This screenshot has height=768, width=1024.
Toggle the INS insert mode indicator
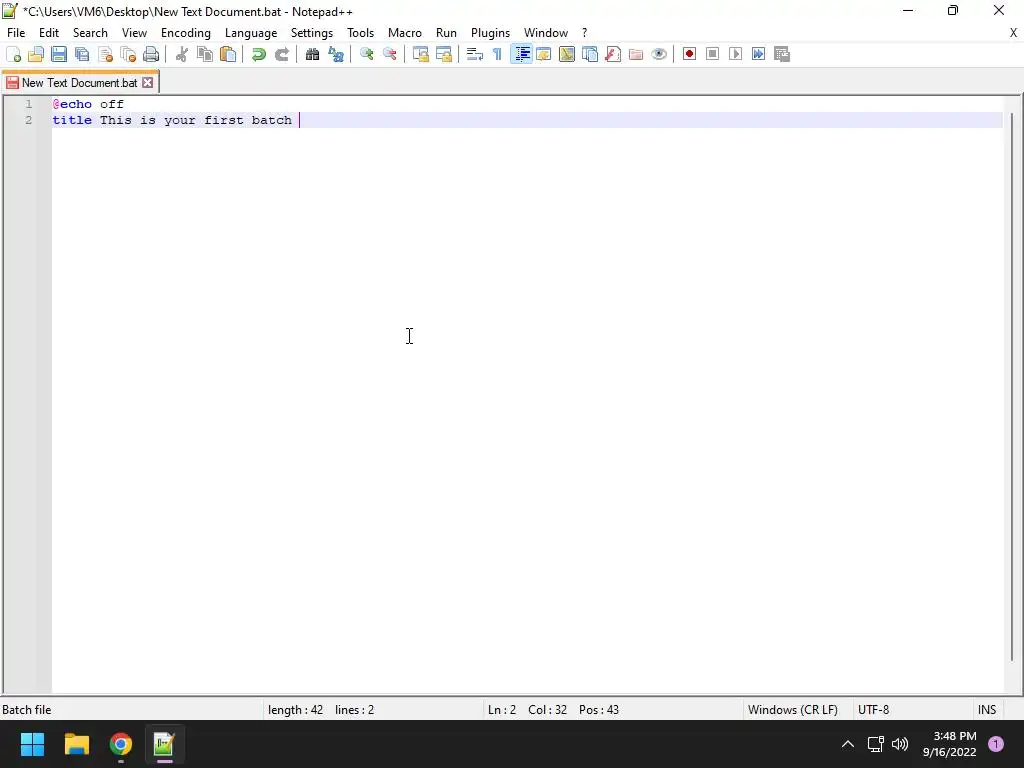pyautogui.click(x=987, y=710)
